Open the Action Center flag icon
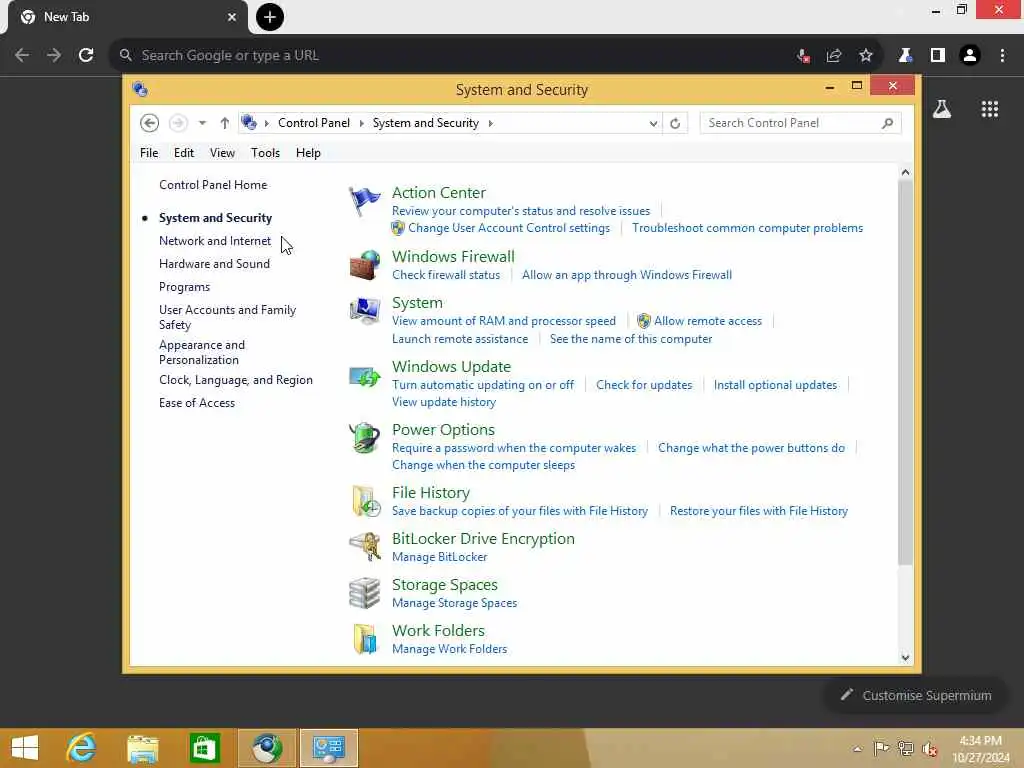The width and height of the screenshot is (1024, 768). point(364,202)
